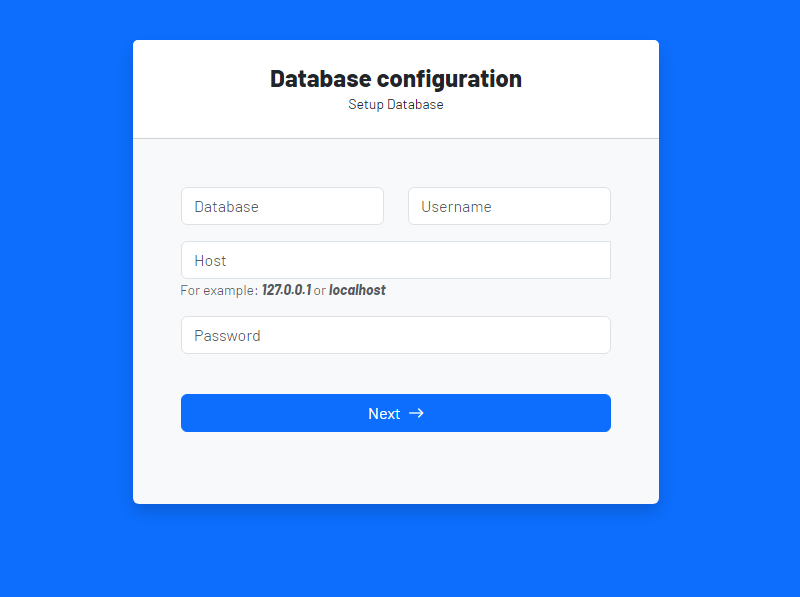
Task: Click into the Username text field
Action: click(509, 206)
